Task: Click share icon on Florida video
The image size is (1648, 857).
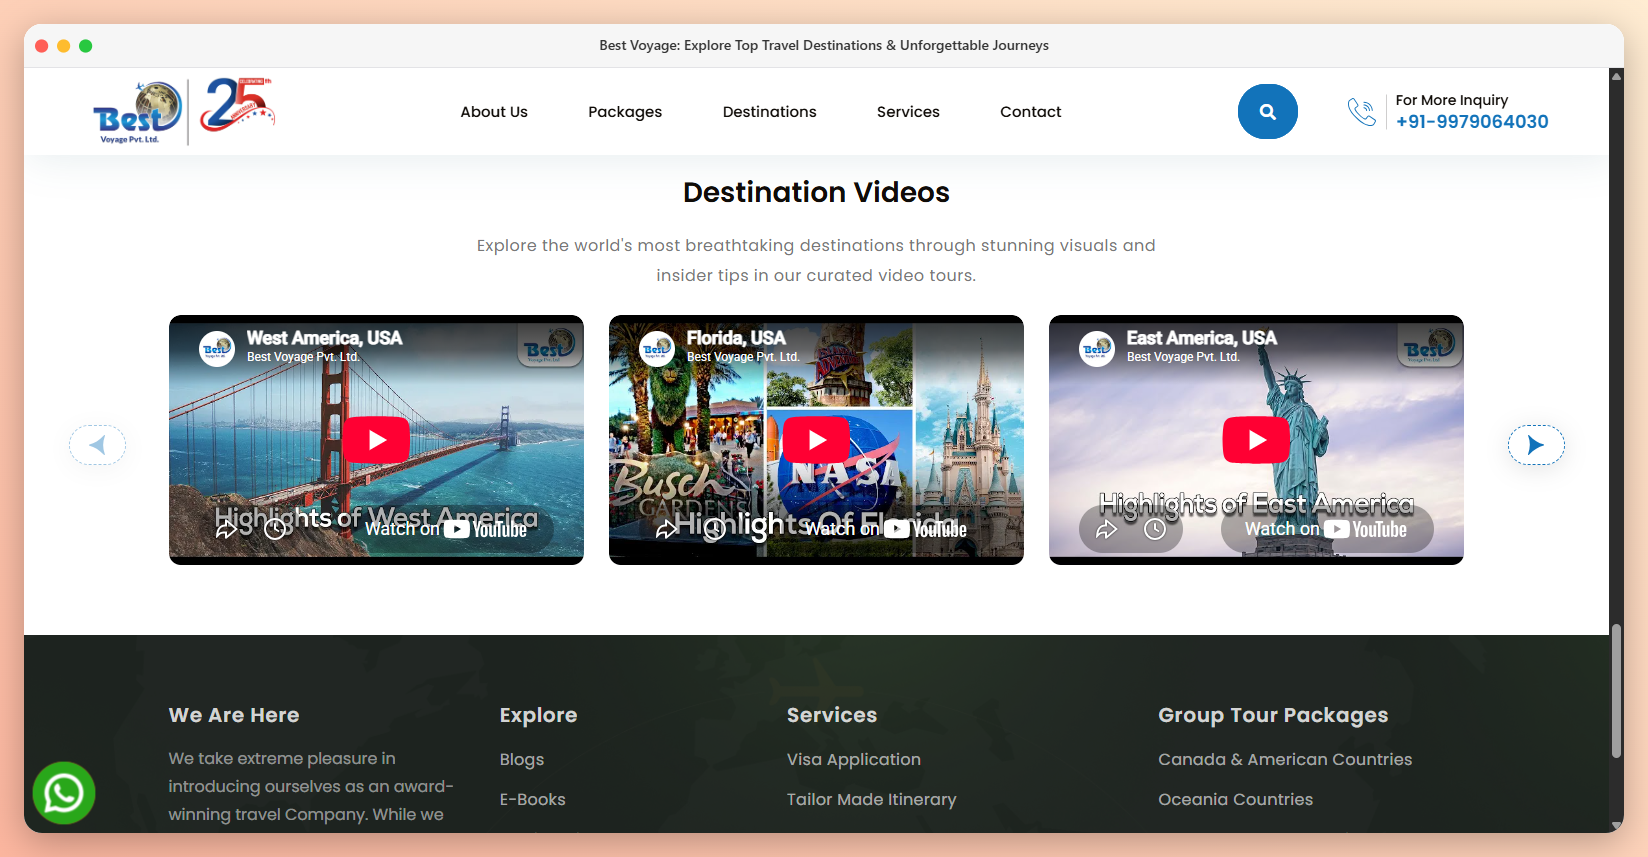Action: click(x=666, y=529)
